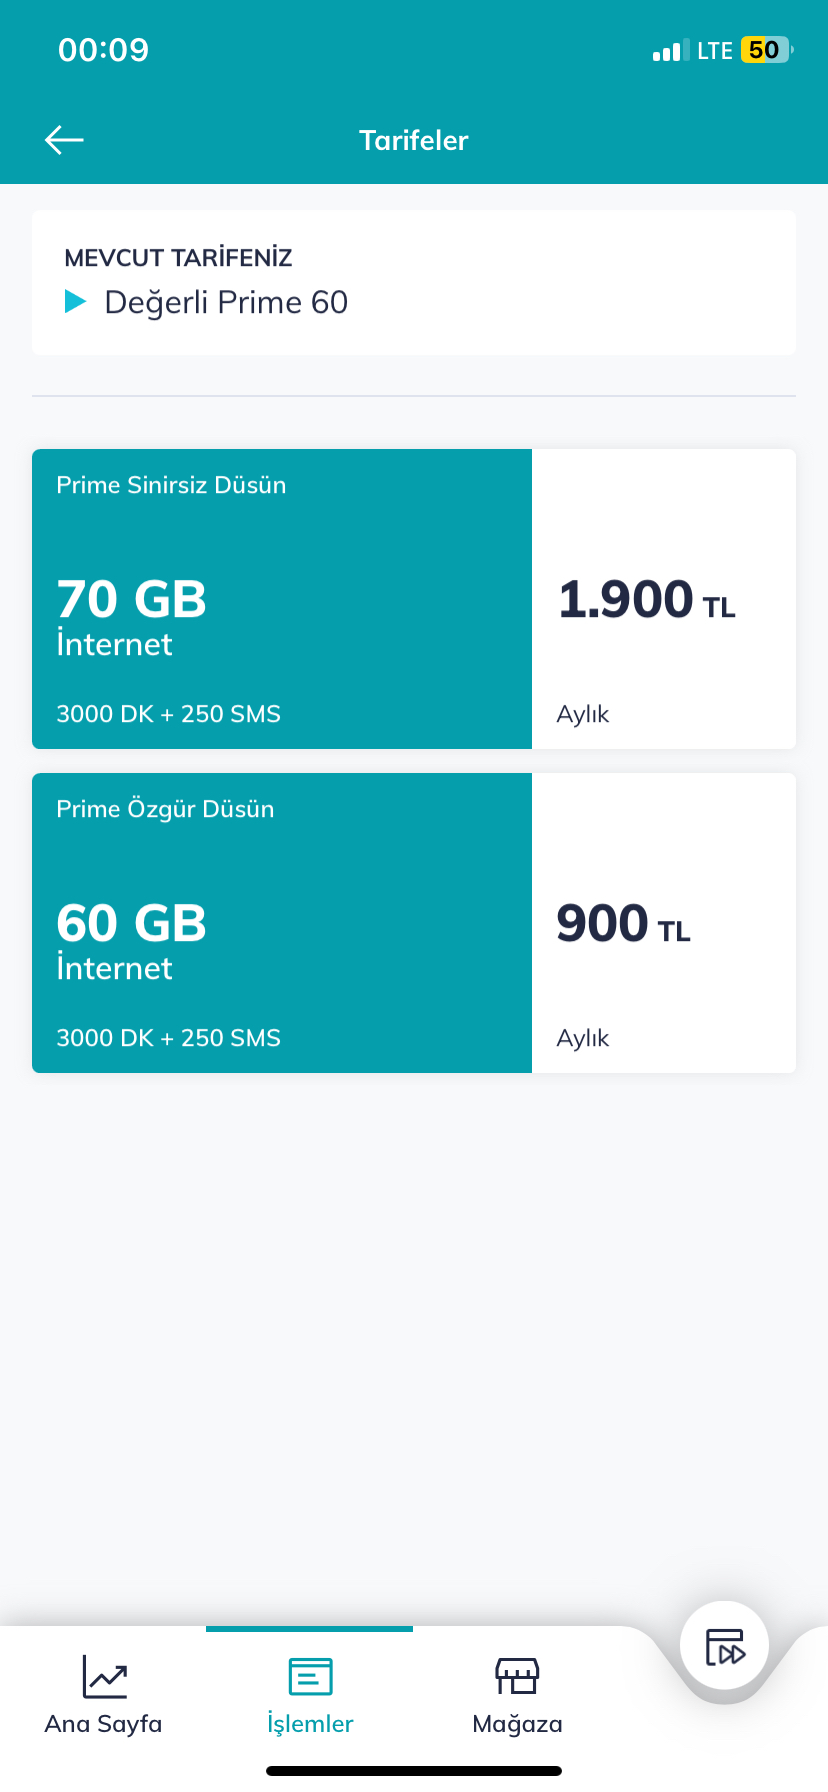Go back using the arrow icon

[x=64, y=140]
